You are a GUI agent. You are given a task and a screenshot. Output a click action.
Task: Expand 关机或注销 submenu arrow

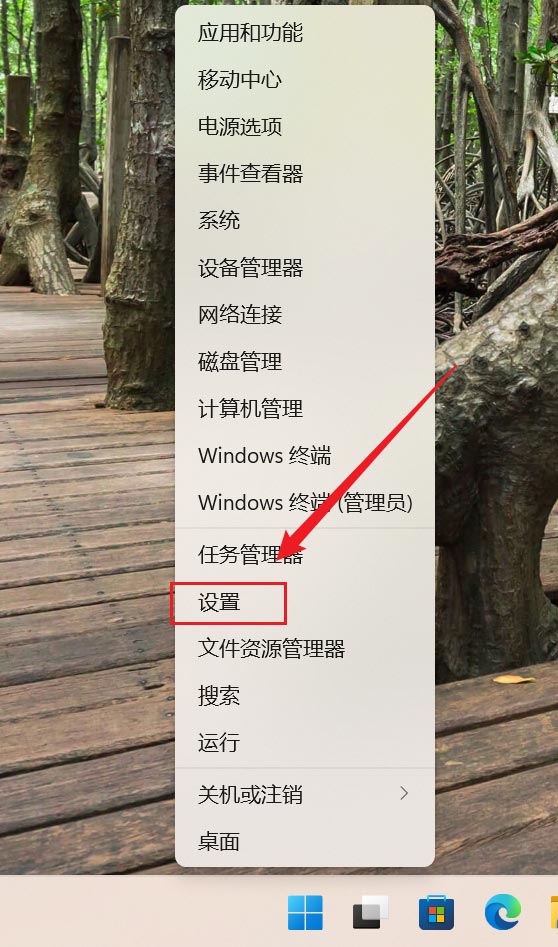tap(404, 794)
